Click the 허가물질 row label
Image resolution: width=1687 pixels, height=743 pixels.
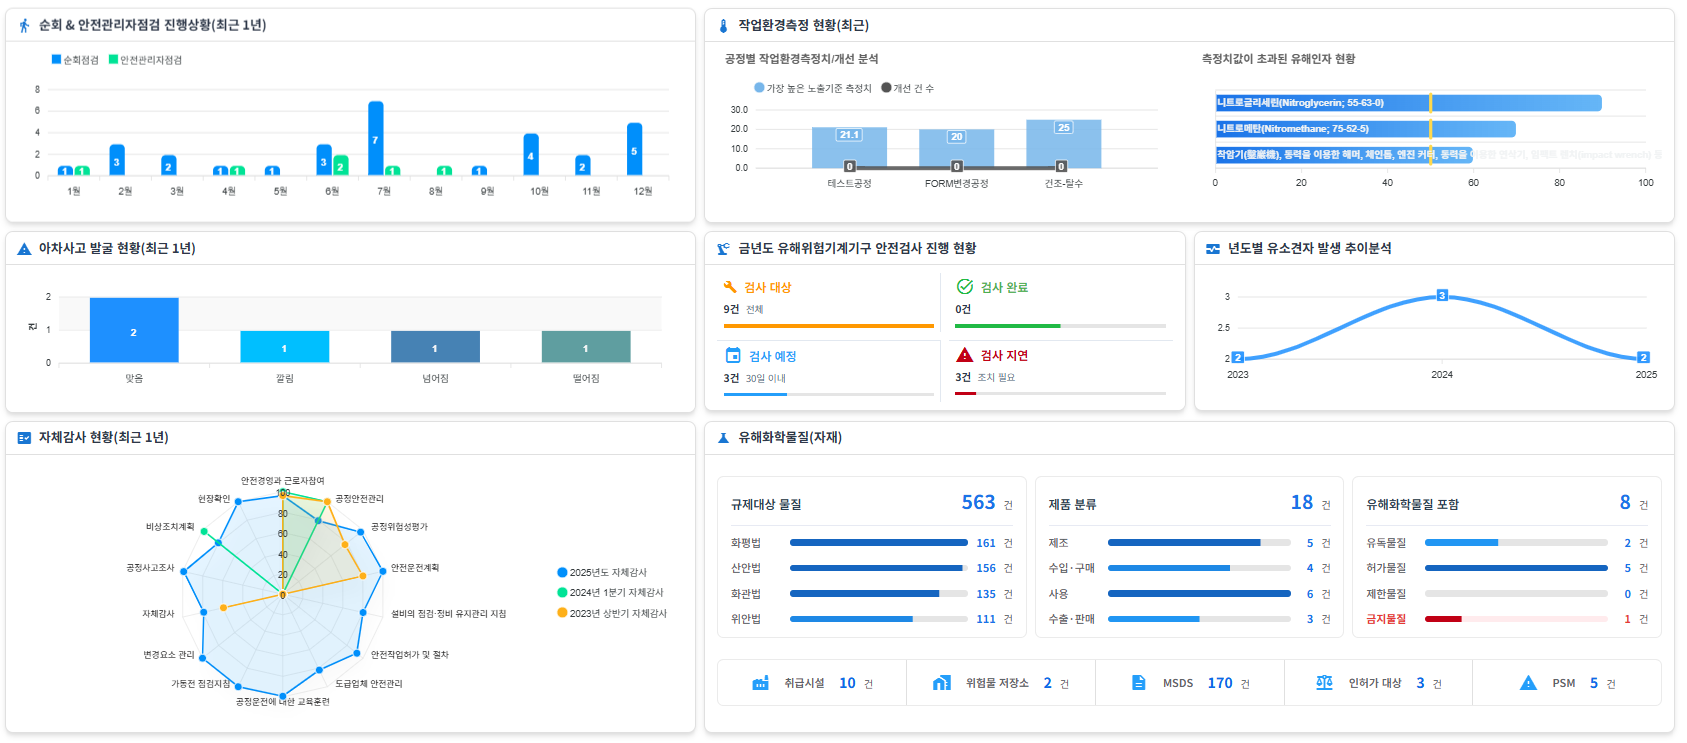(x=1386, y=568)
